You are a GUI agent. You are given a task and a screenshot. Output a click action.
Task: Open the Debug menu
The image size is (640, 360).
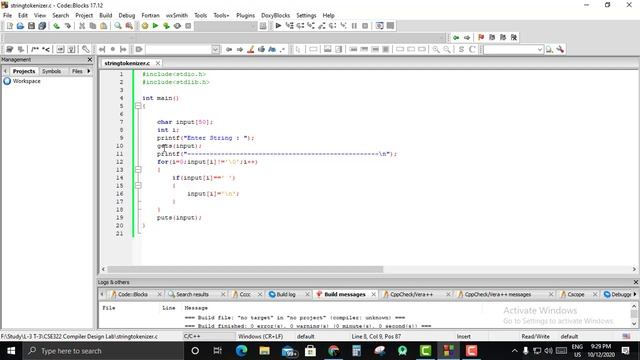(x=127, y=16)
